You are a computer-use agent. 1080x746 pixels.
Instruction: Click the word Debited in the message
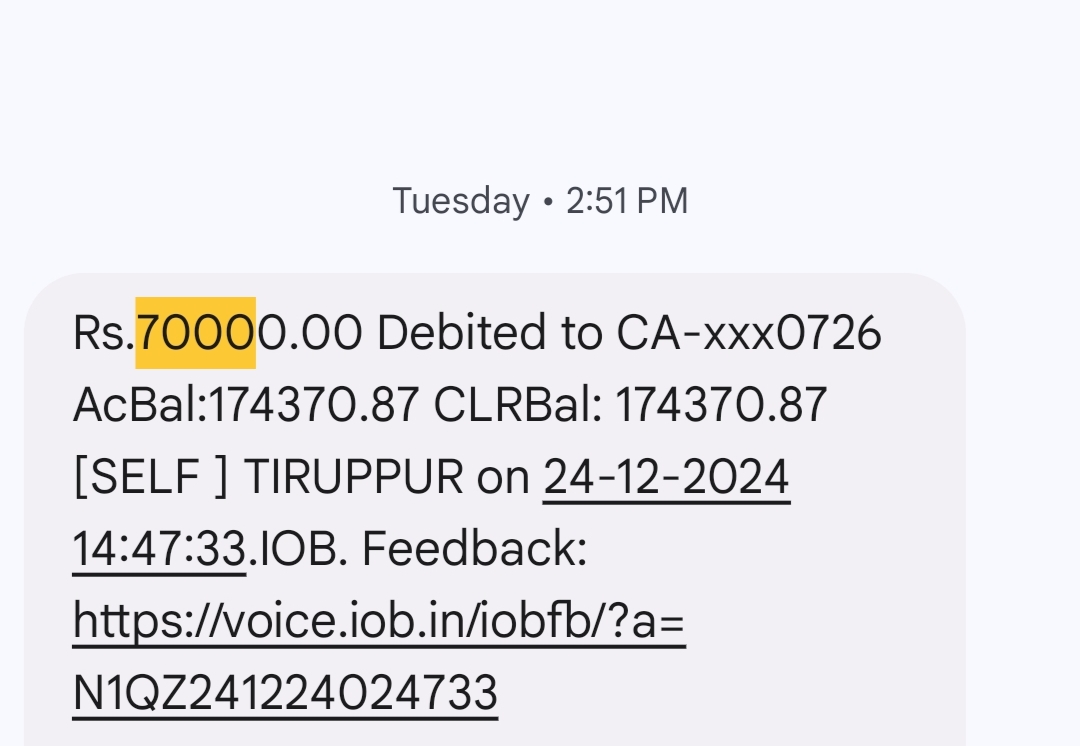click(462, 333)
